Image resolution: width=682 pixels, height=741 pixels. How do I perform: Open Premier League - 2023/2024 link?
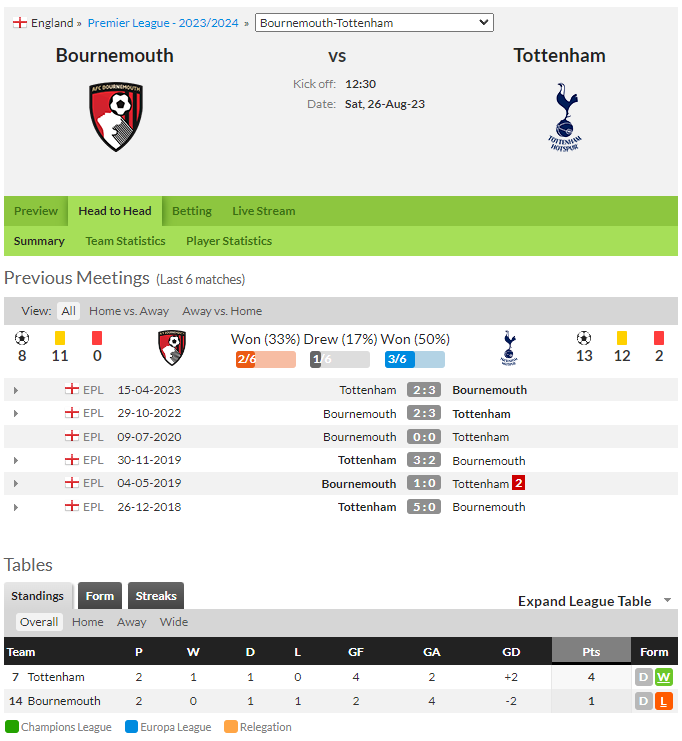tap(163, 23)
